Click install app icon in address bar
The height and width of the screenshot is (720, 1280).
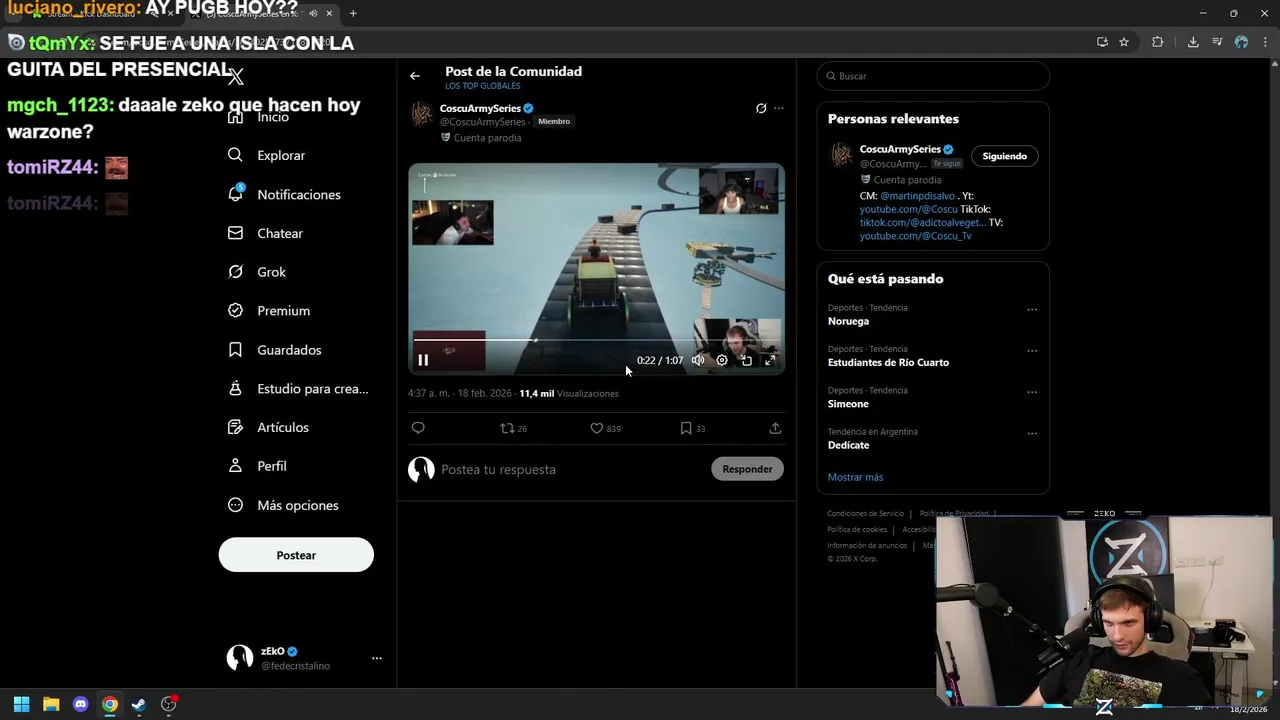[1102, 42]
